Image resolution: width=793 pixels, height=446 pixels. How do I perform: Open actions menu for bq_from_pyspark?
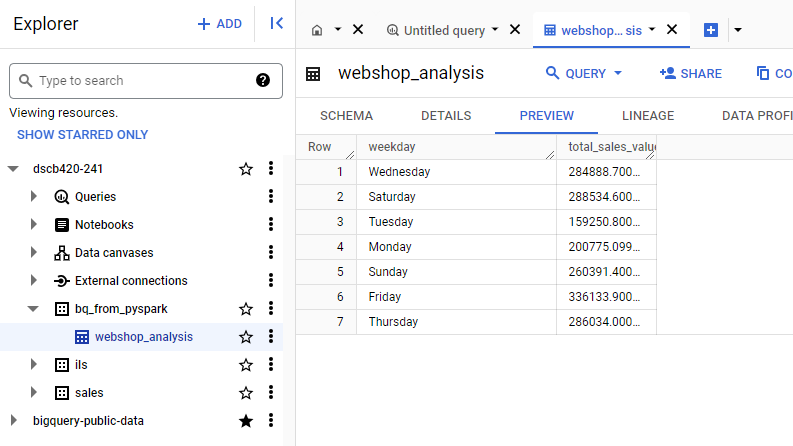click(271, 308)
